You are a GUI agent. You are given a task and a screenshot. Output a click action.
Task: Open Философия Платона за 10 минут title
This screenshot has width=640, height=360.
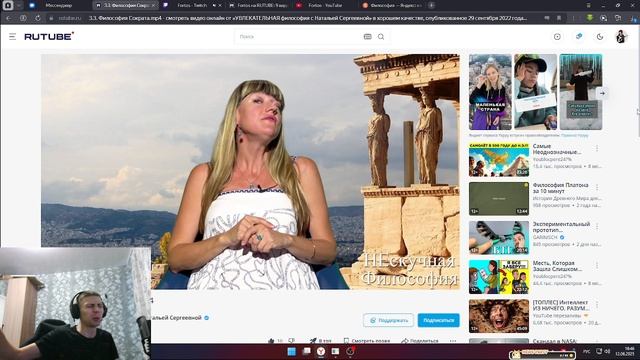tap(560, 188)
